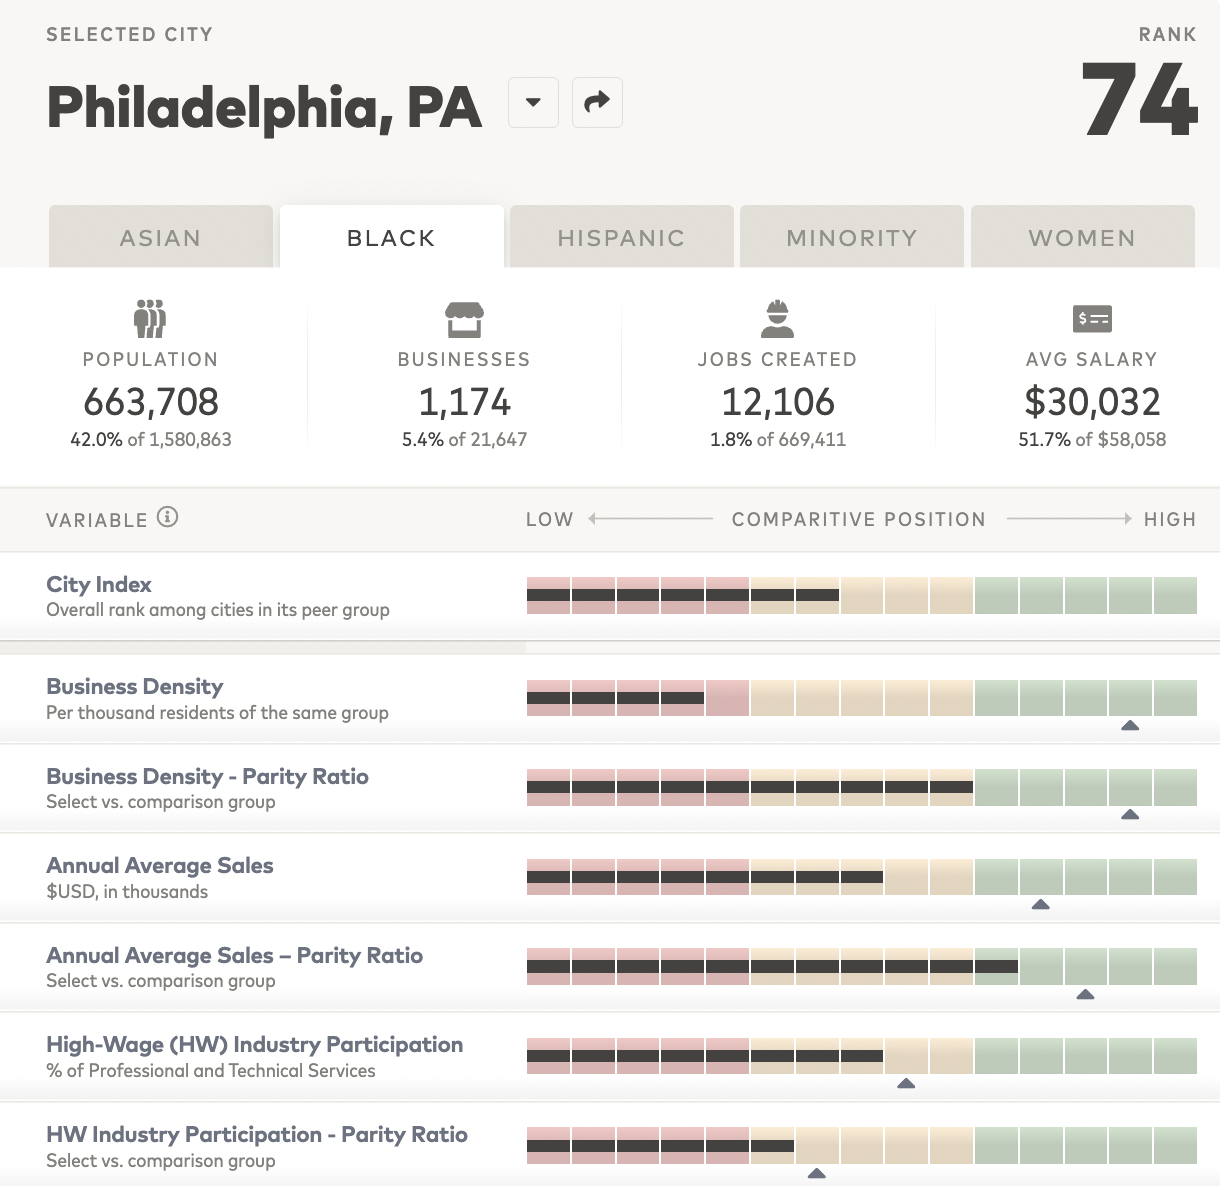Click the info icon next to VARIABLE
This screenshot has width=1220, height=1186.
(168, 517)
